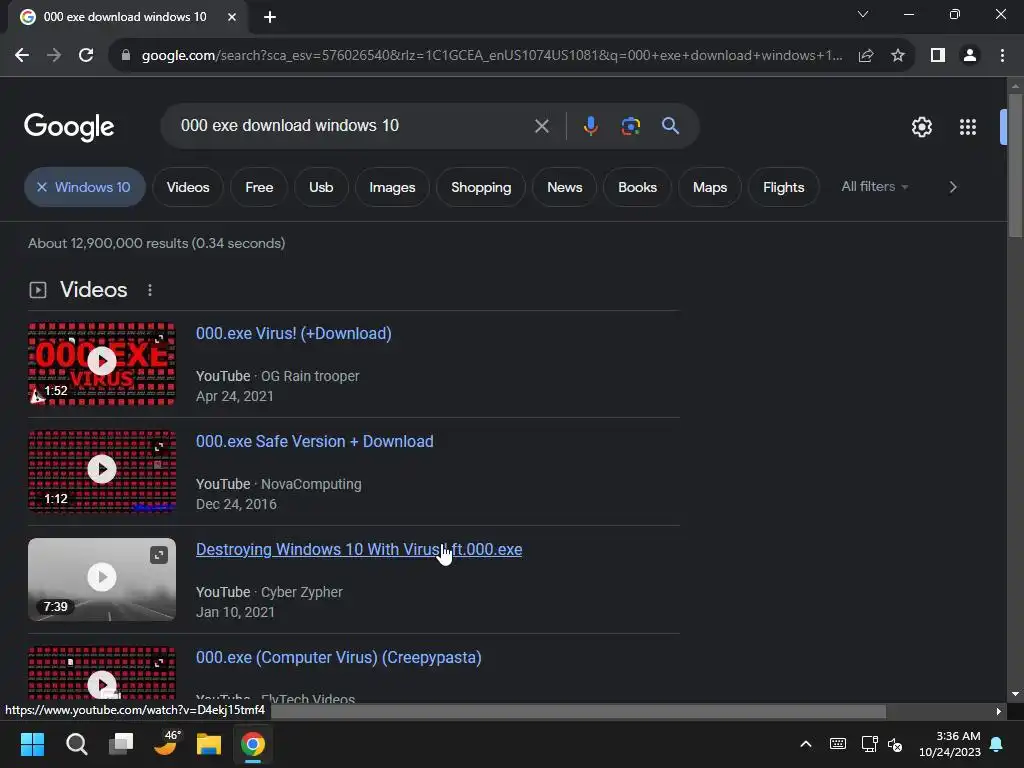This screenshot has height=768, width=1024.
Task: Click the forward navigation arrow
Action: click(54, 56)
